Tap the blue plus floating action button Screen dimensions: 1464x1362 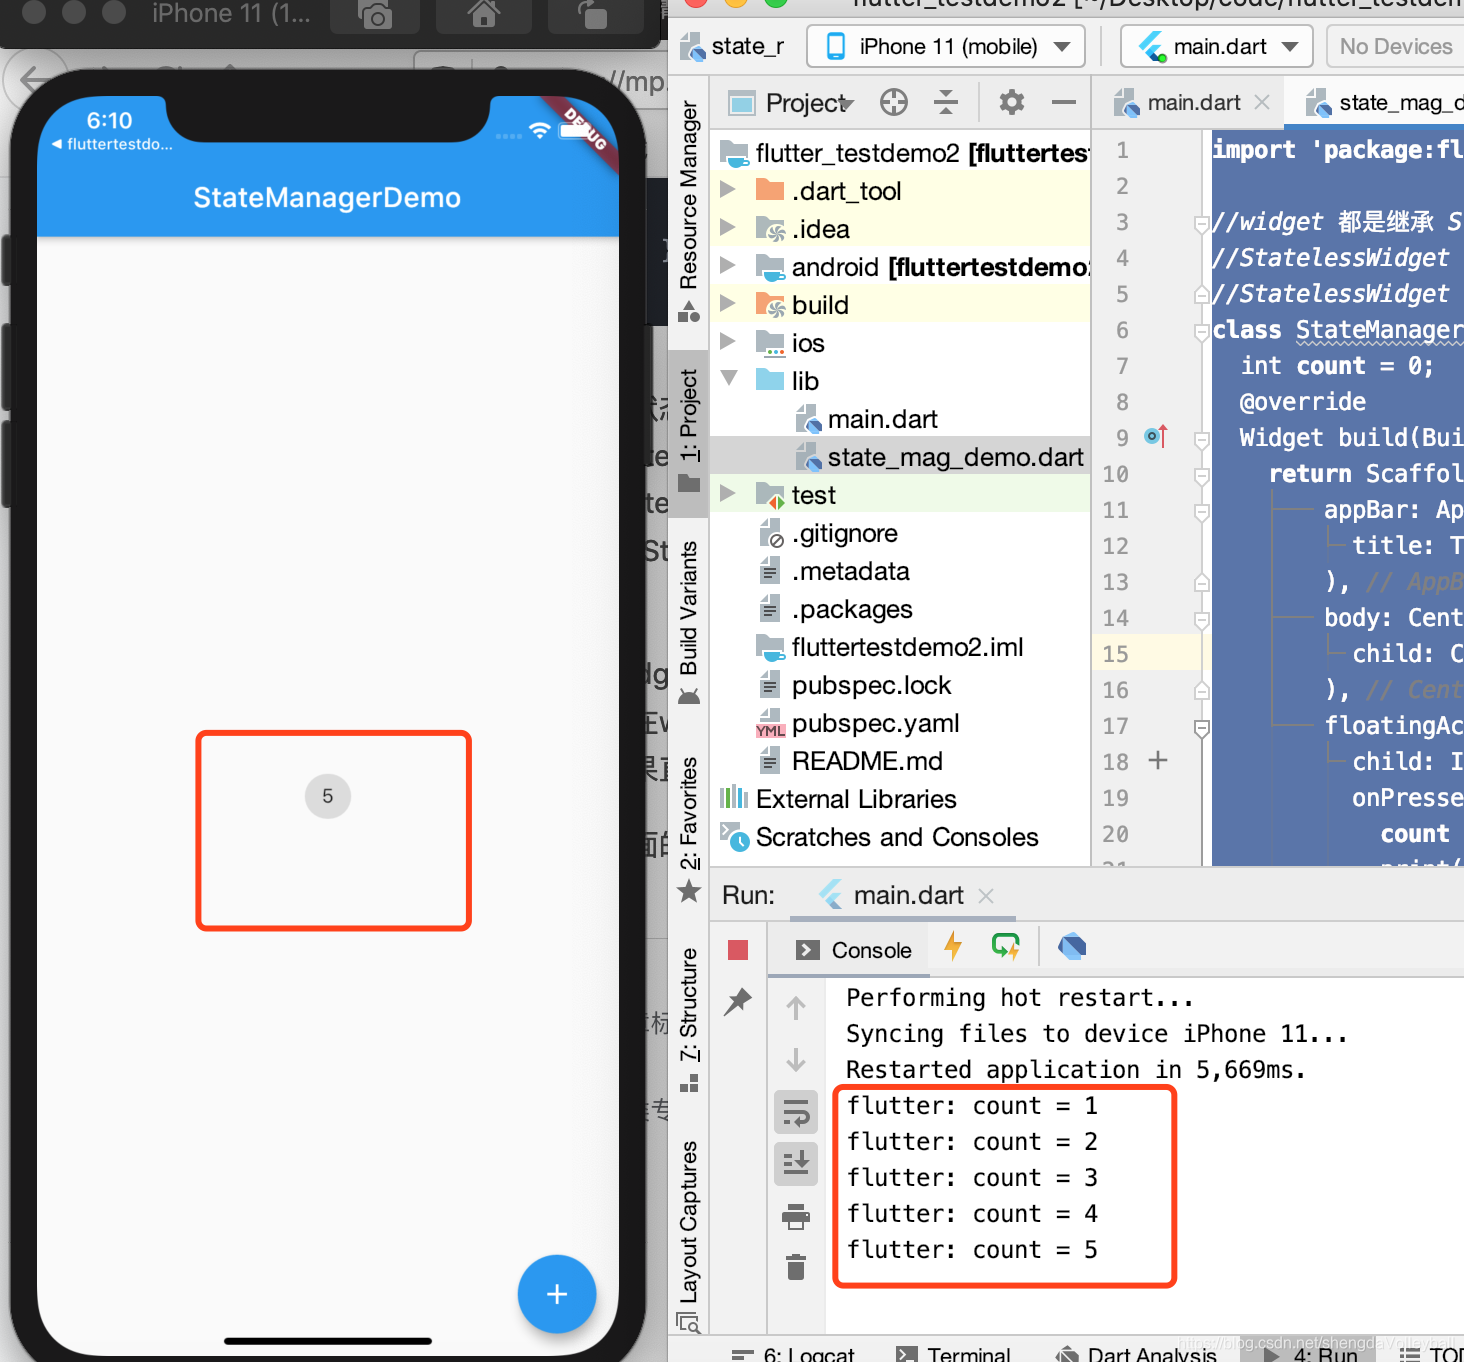point(557,1294)
